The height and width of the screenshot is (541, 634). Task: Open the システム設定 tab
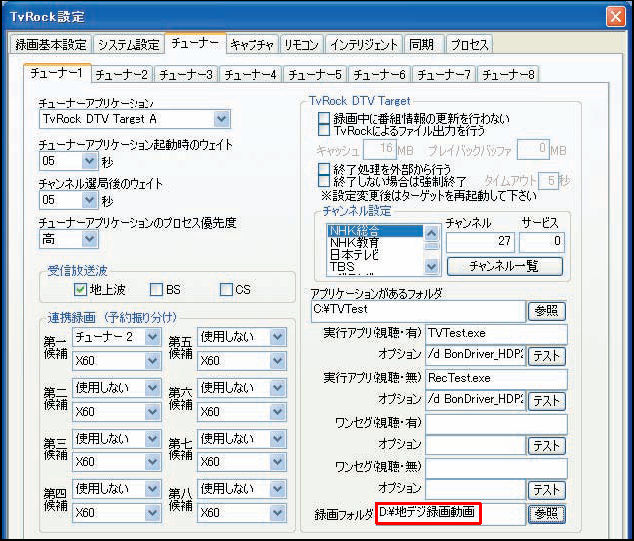(129, 44)
